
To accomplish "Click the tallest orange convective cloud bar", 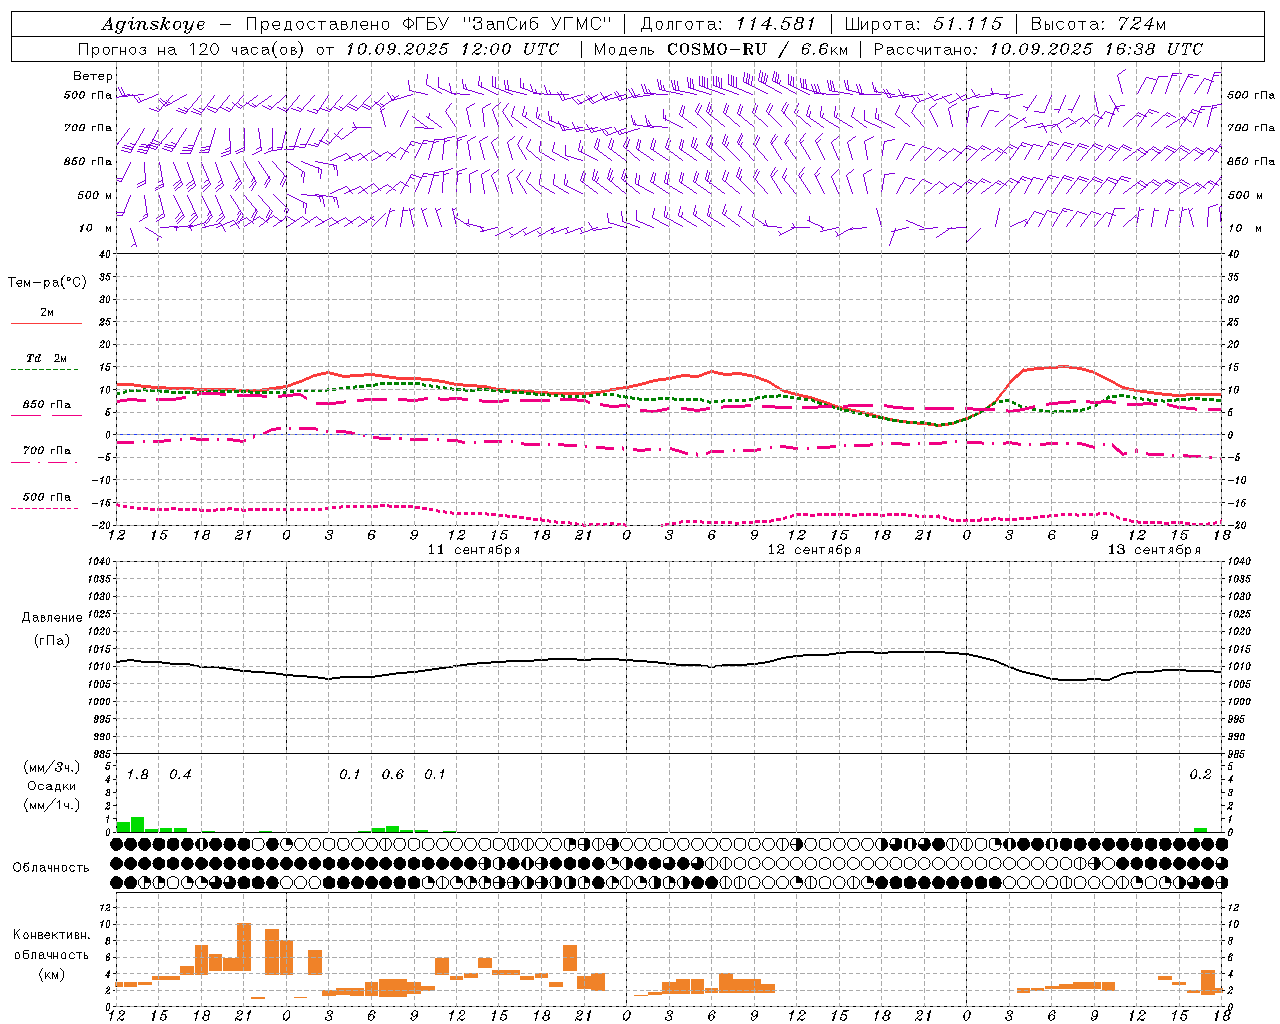I will coord(244,947).
